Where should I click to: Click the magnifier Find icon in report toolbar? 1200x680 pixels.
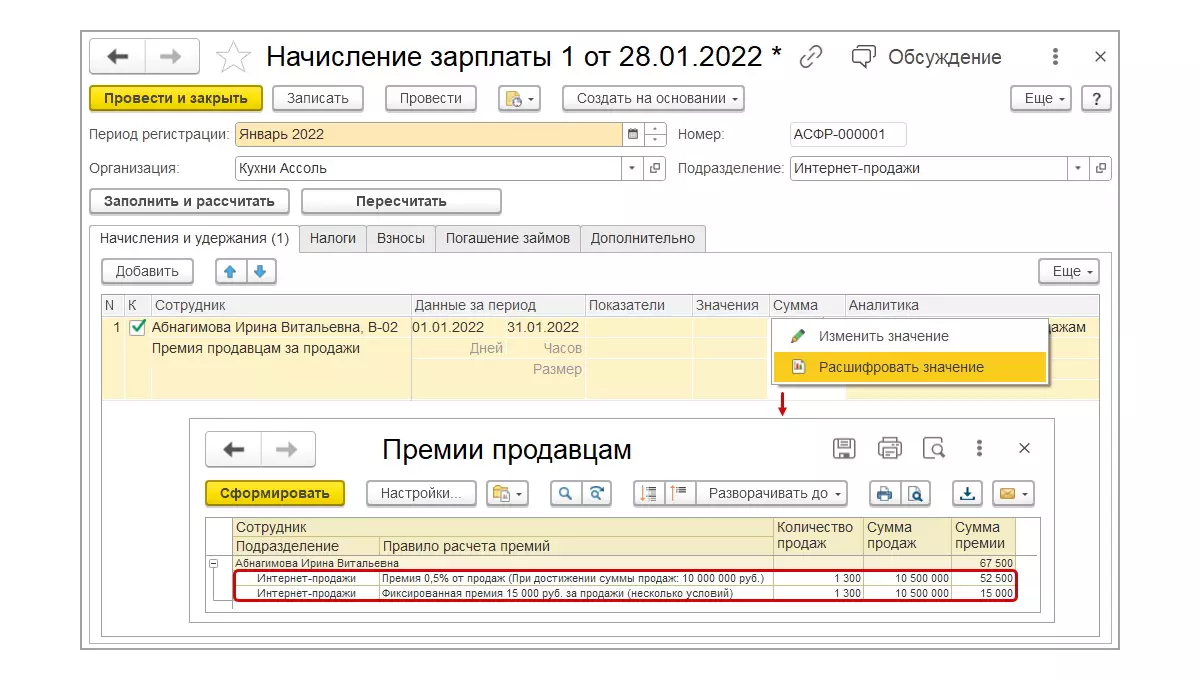coord(566,493)
